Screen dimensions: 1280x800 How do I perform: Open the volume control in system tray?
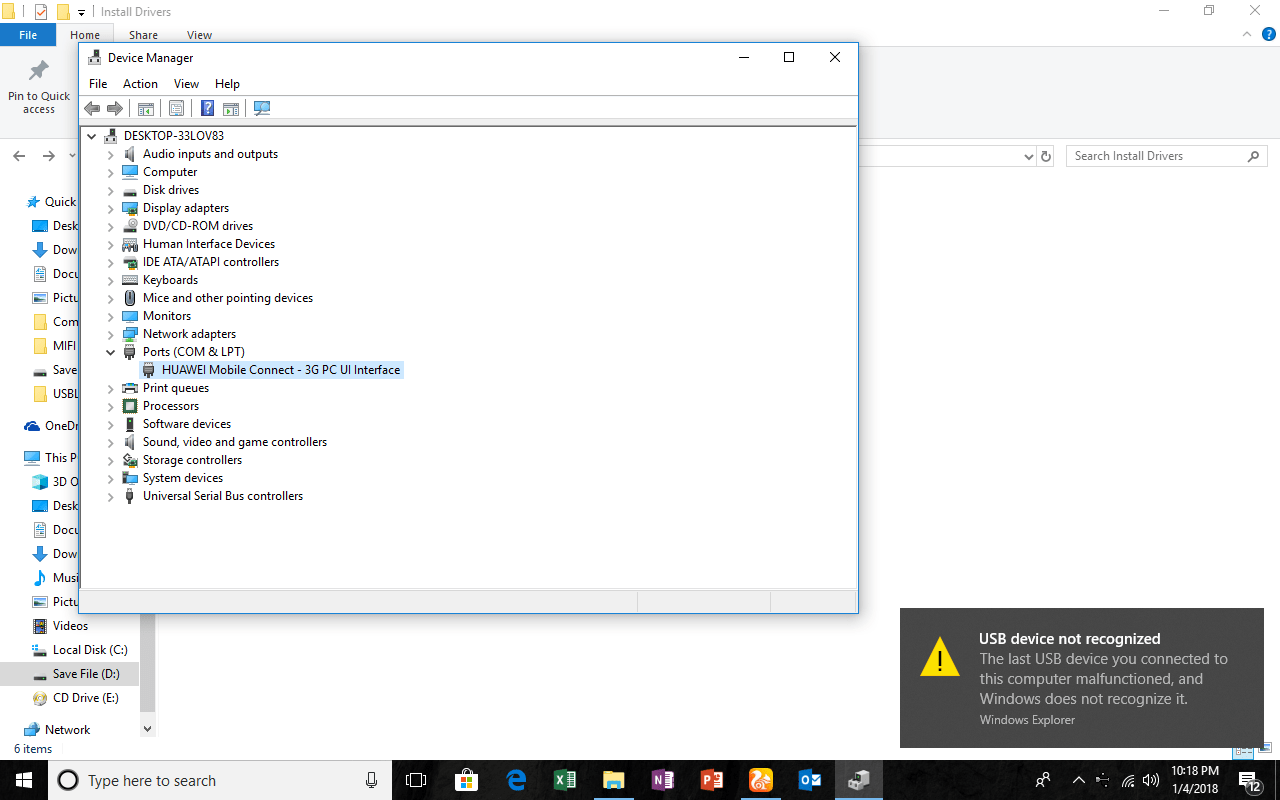pos(1151,780)
